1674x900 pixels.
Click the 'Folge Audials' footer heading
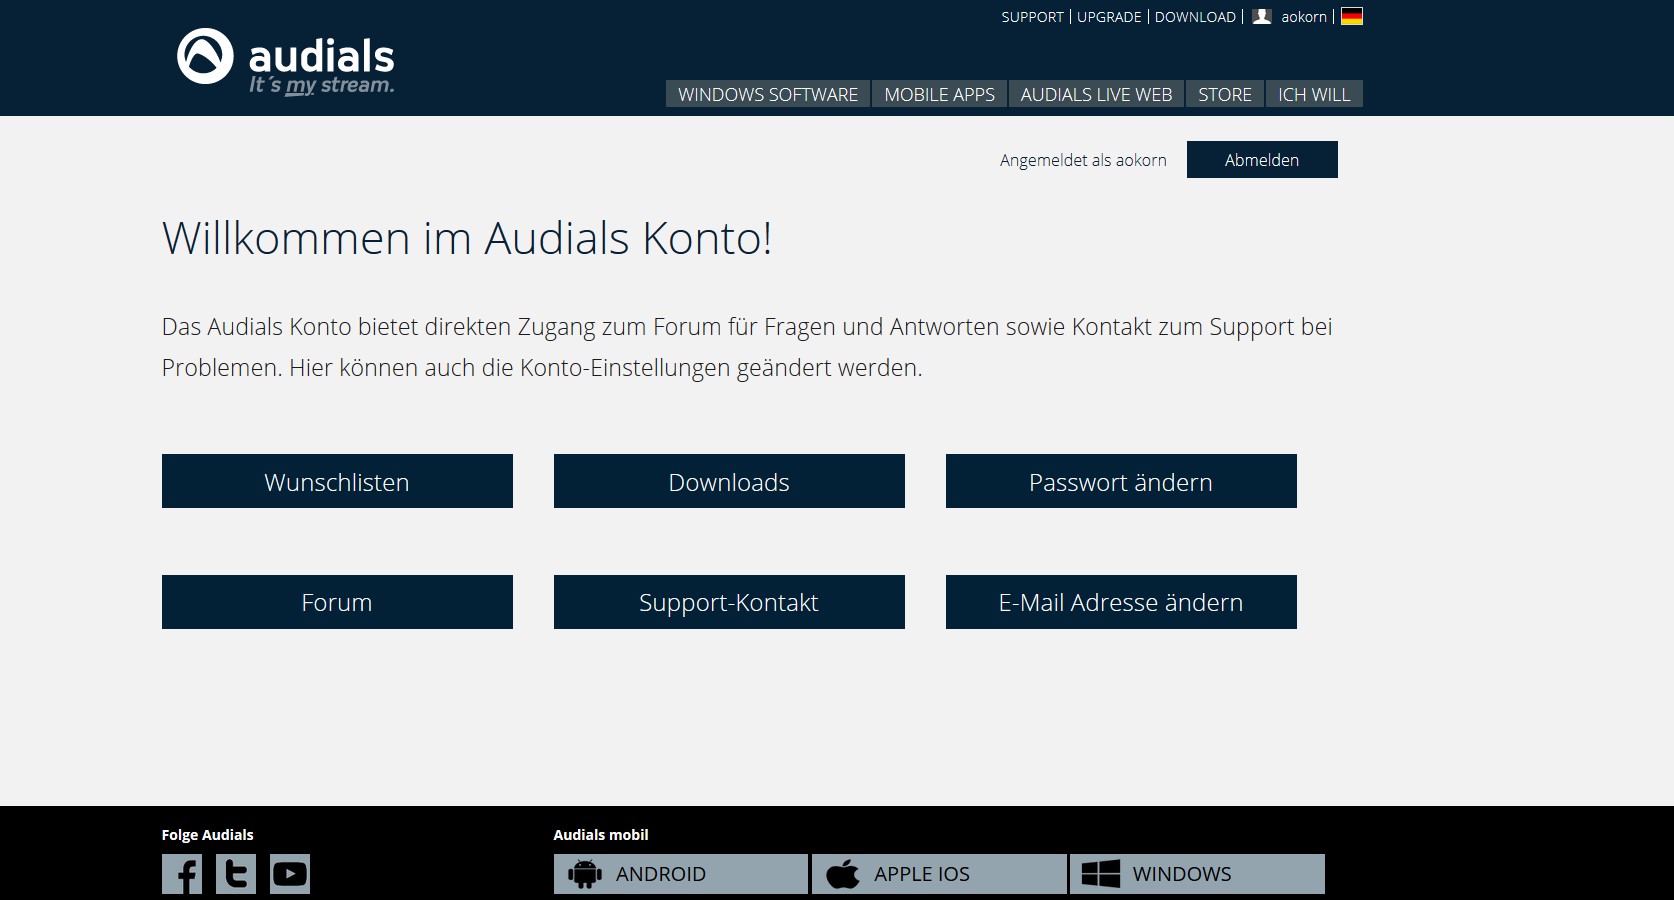click(207, 835)
